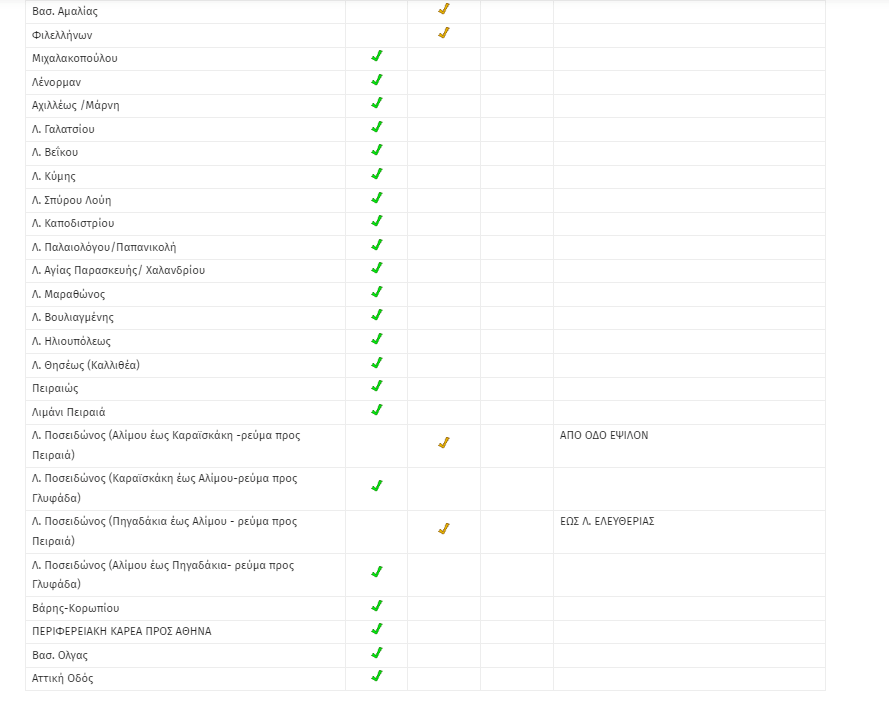Click the green checkmark for Μιχαλακοπούλου
This screenshot has width=889, height=706.
(376, 56)
